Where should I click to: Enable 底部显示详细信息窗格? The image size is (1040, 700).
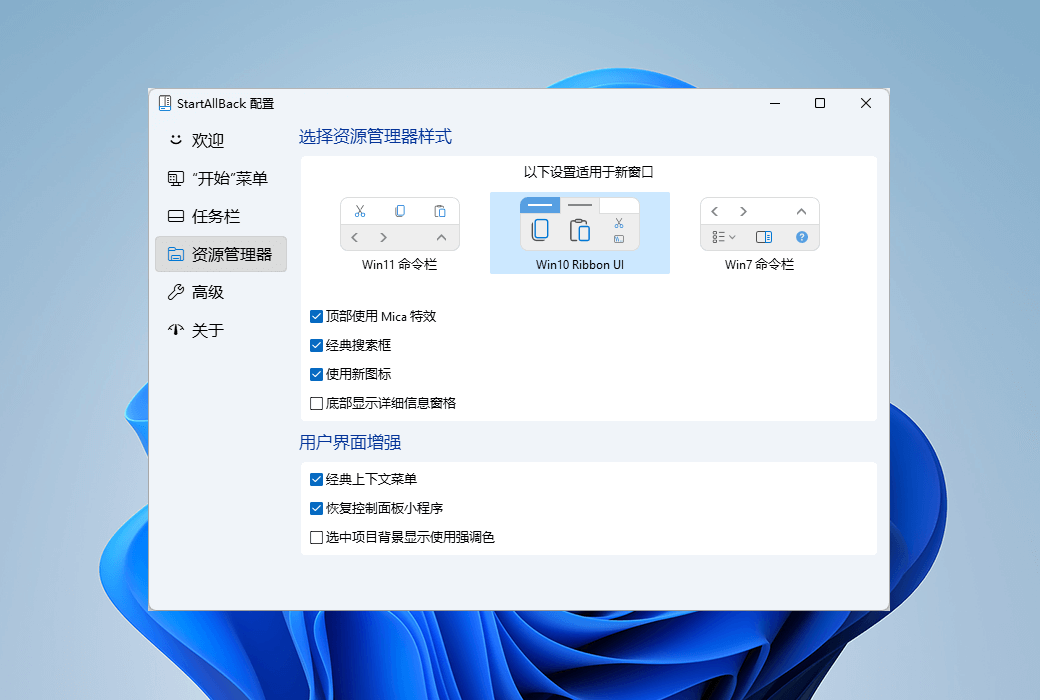(x=316, y=403)
